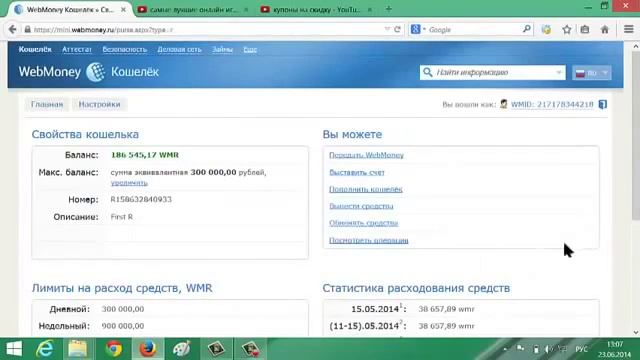Viewport: 640px width, 360px height.
Task: Open the Обменять средства link
Action: pos(363,223)
